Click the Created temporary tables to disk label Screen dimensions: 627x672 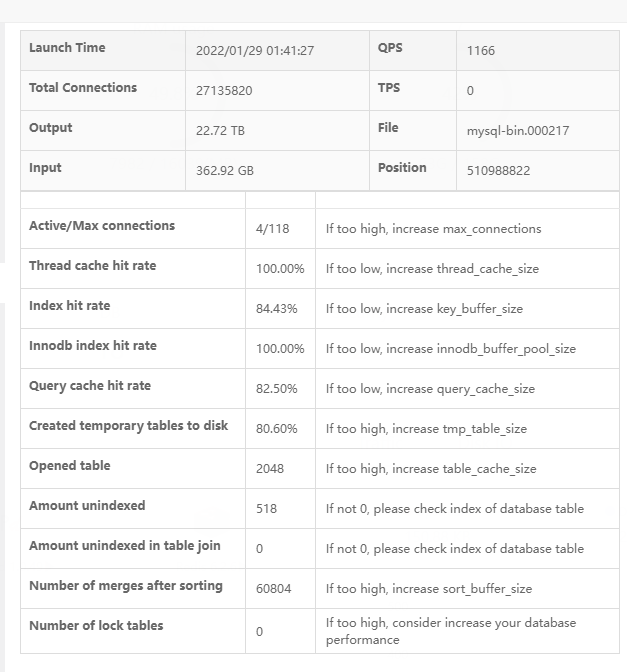129,426
